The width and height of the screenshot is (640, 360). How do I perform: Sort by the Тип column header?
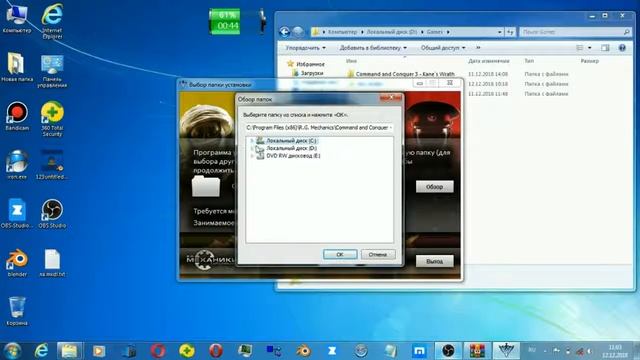[529, 61]
